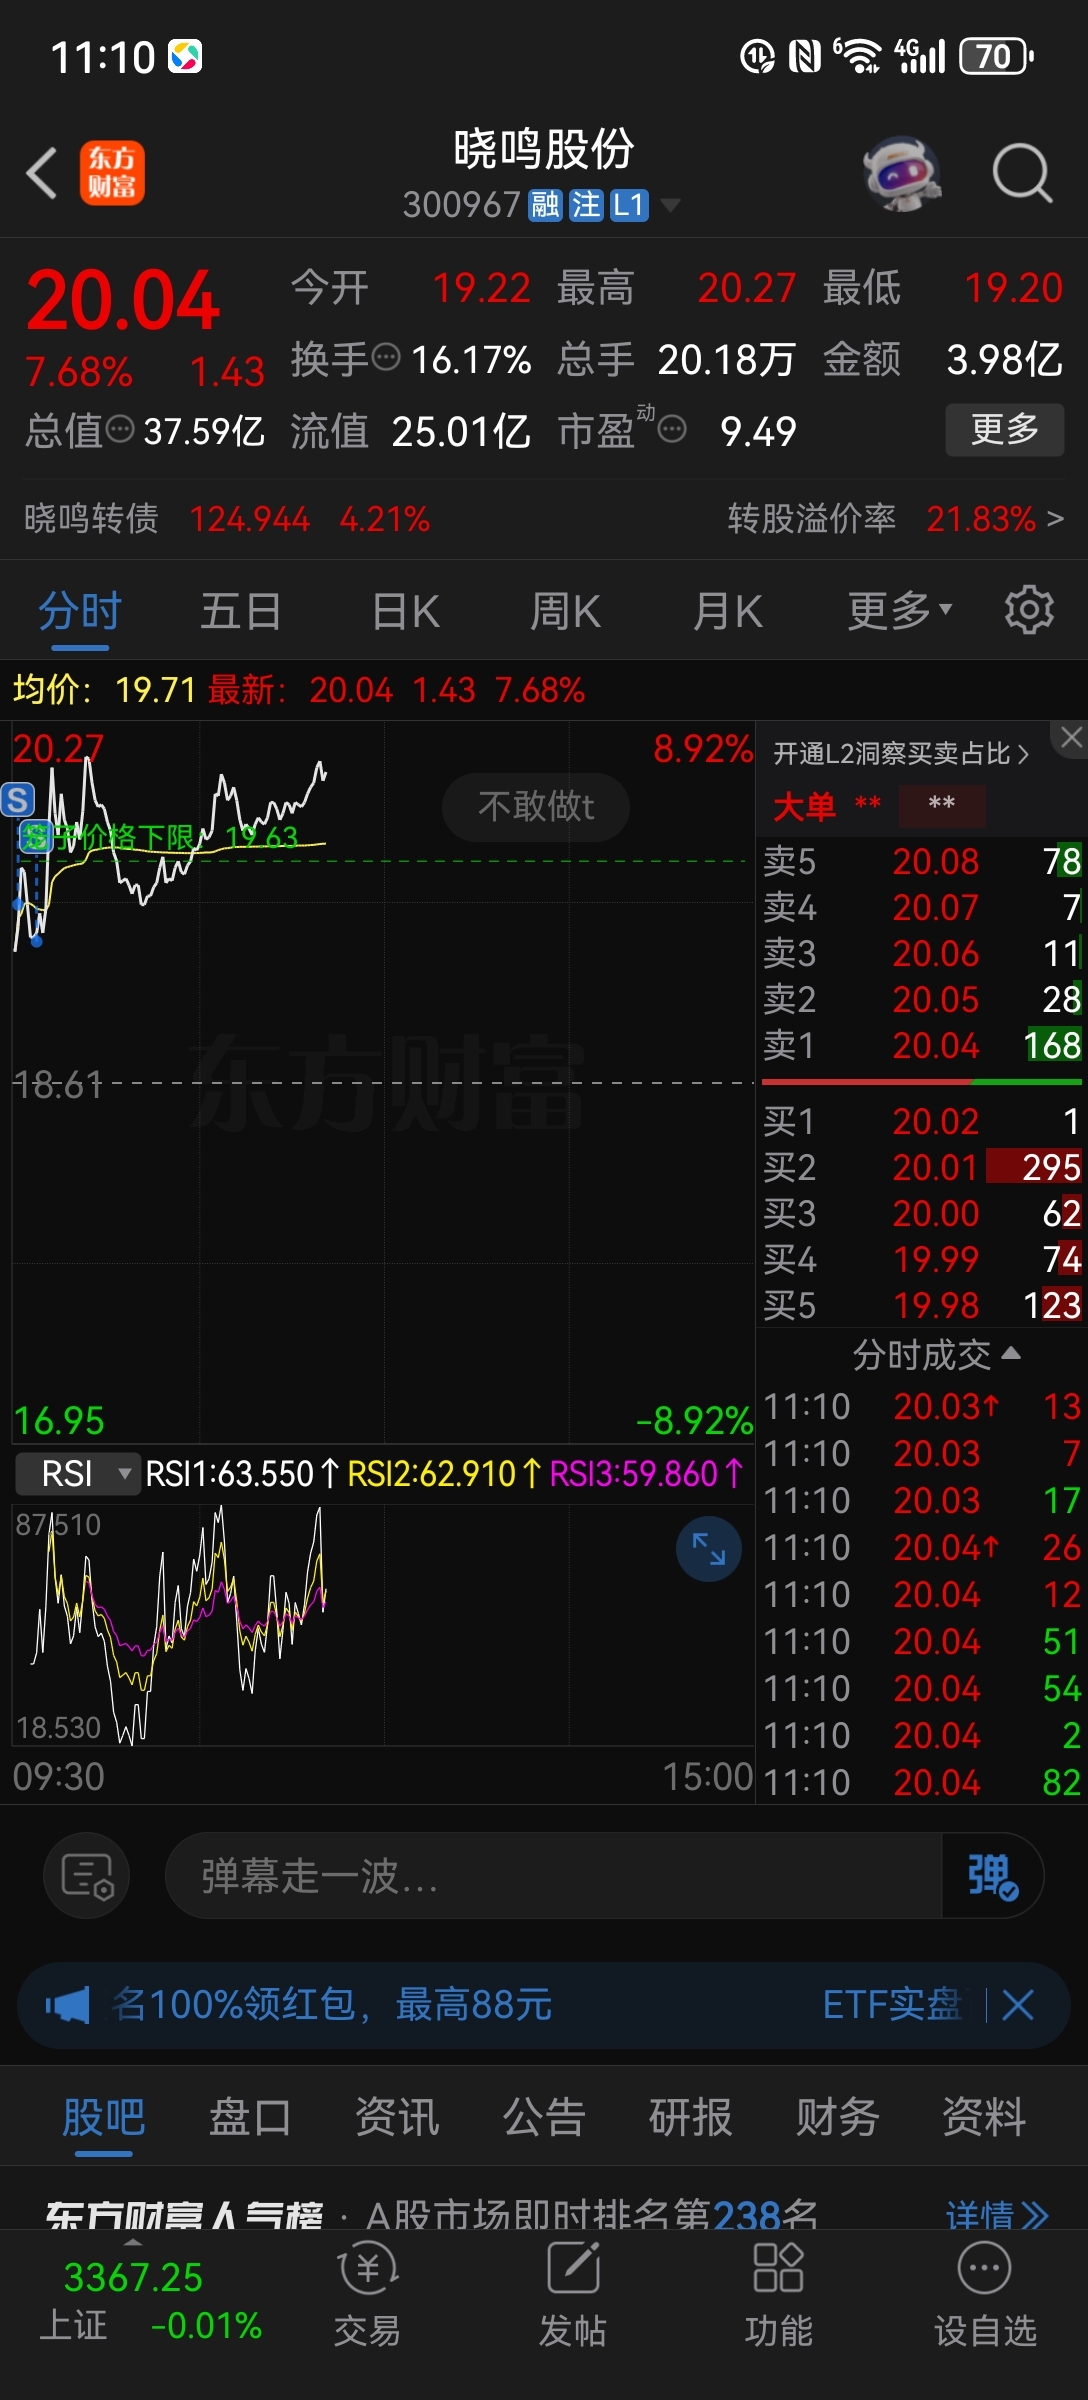Tap the 注 notice badge

pyautogui.click(x=586, y=205)
